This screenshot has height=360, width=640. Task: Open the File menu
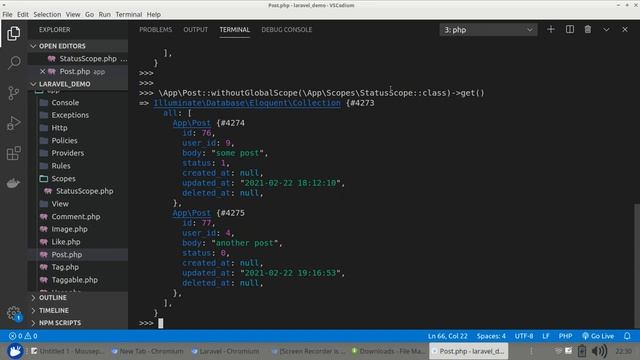pyautogui.click(x=7, y=14)
